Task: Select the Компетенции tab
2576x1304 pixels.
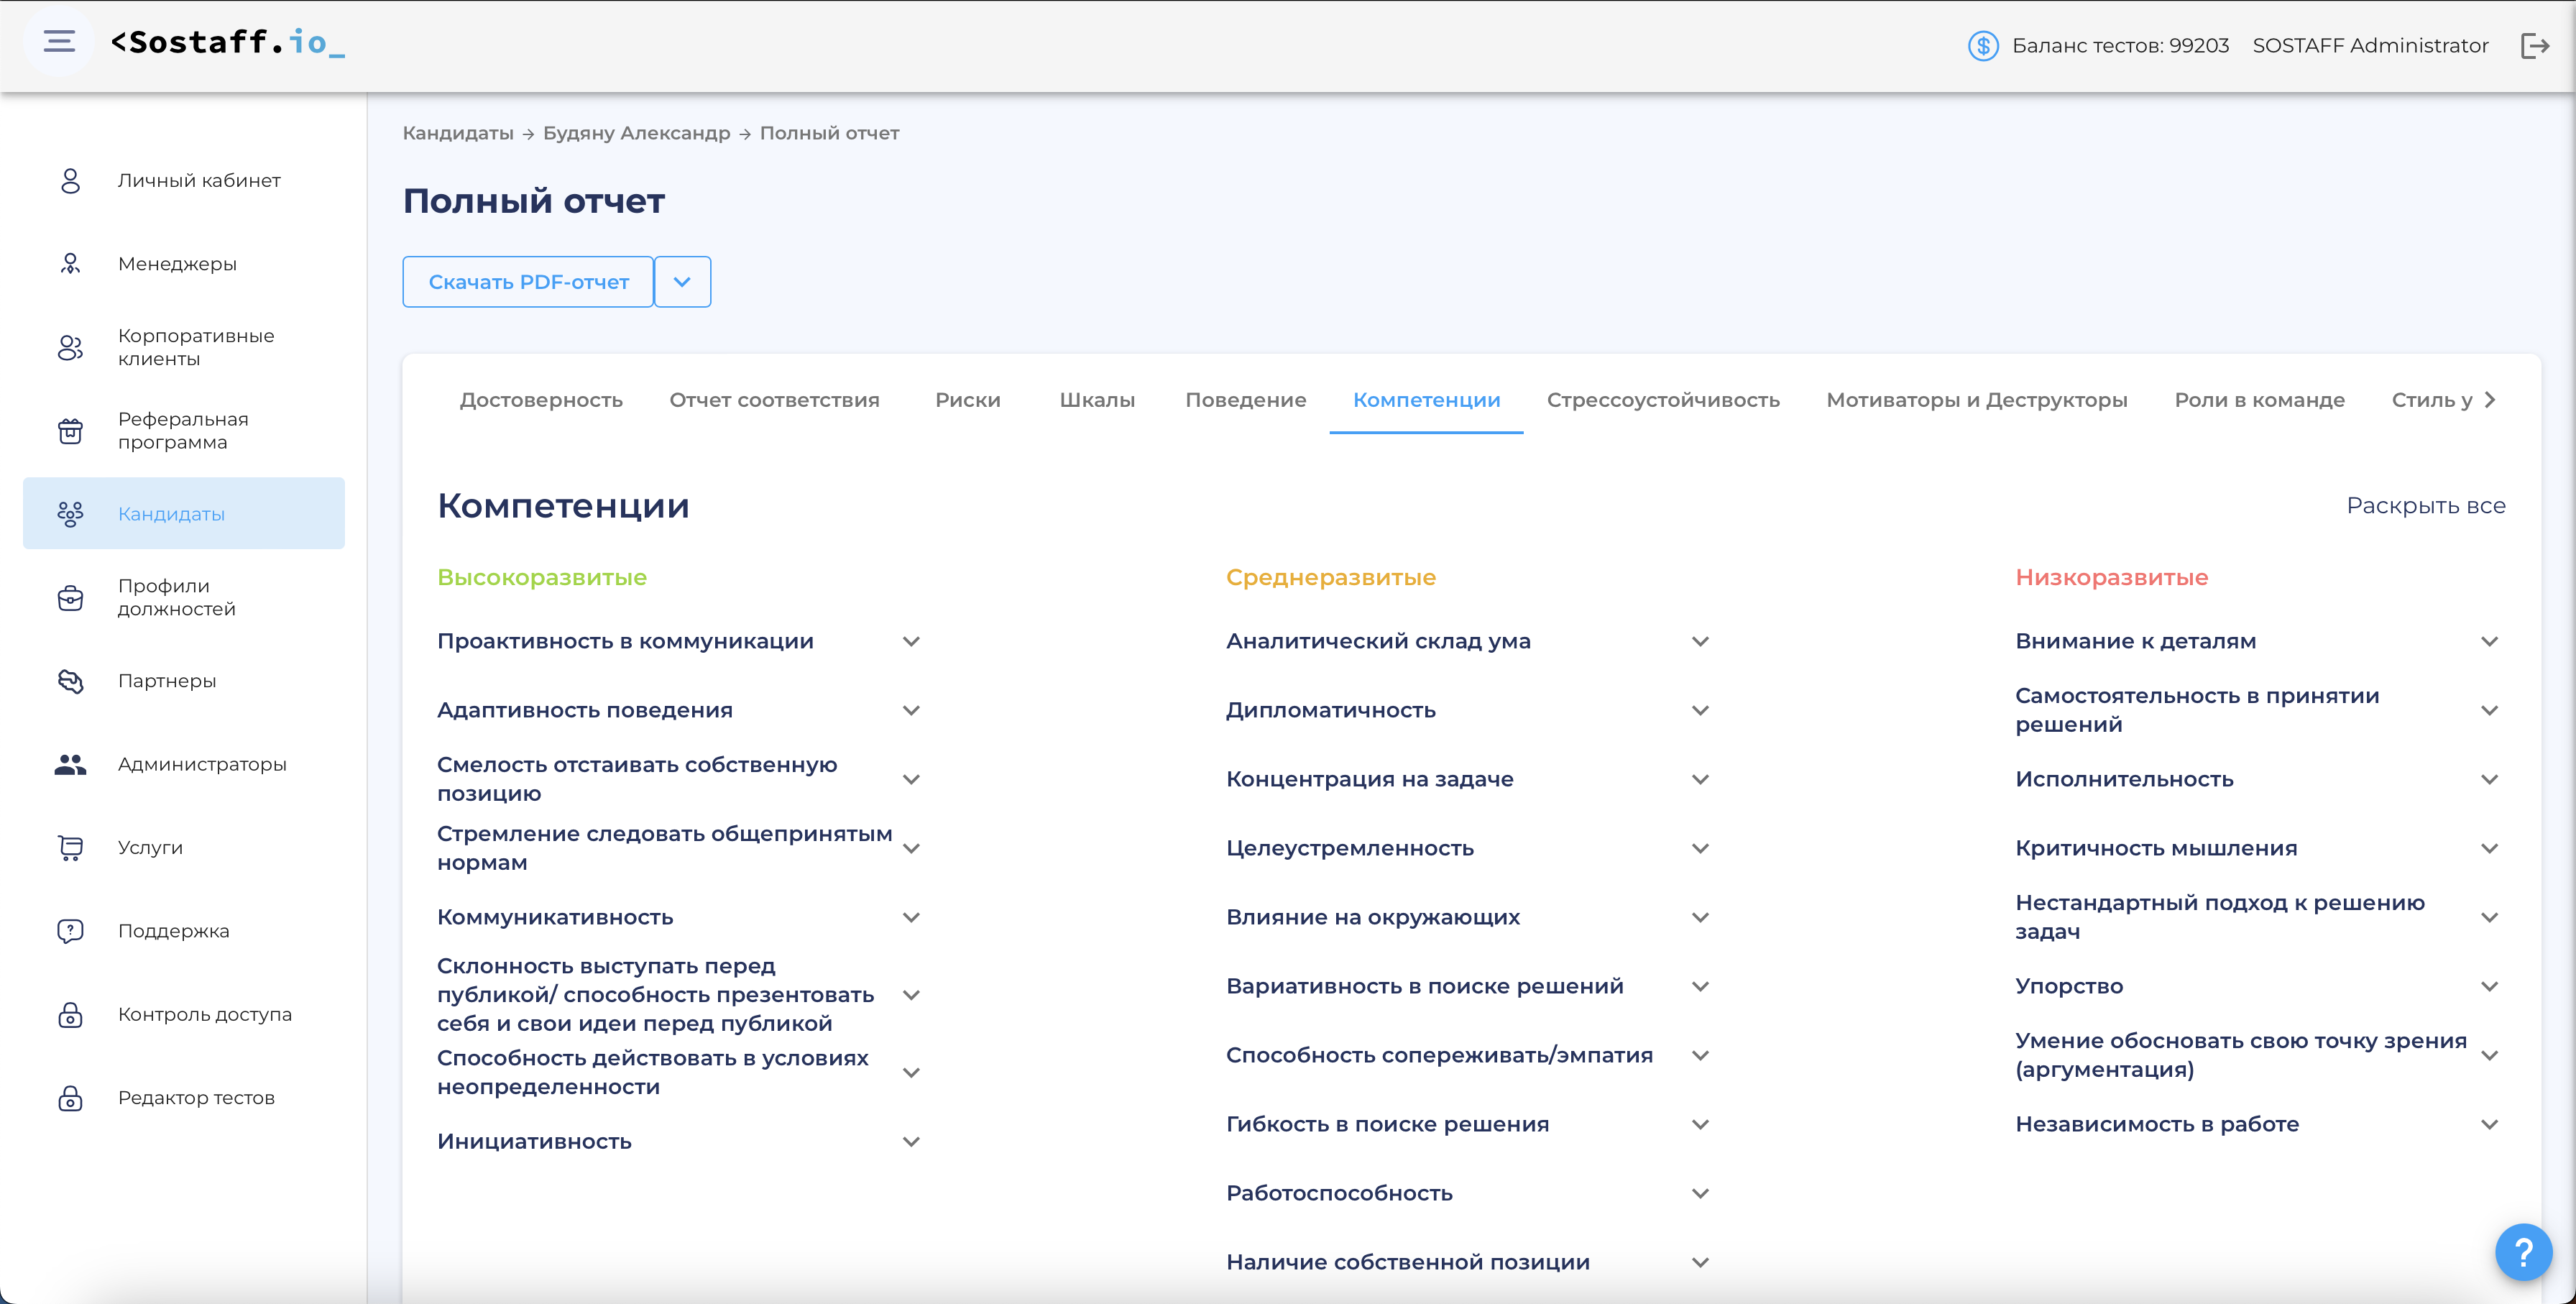Action: (x=1426, y=400)
